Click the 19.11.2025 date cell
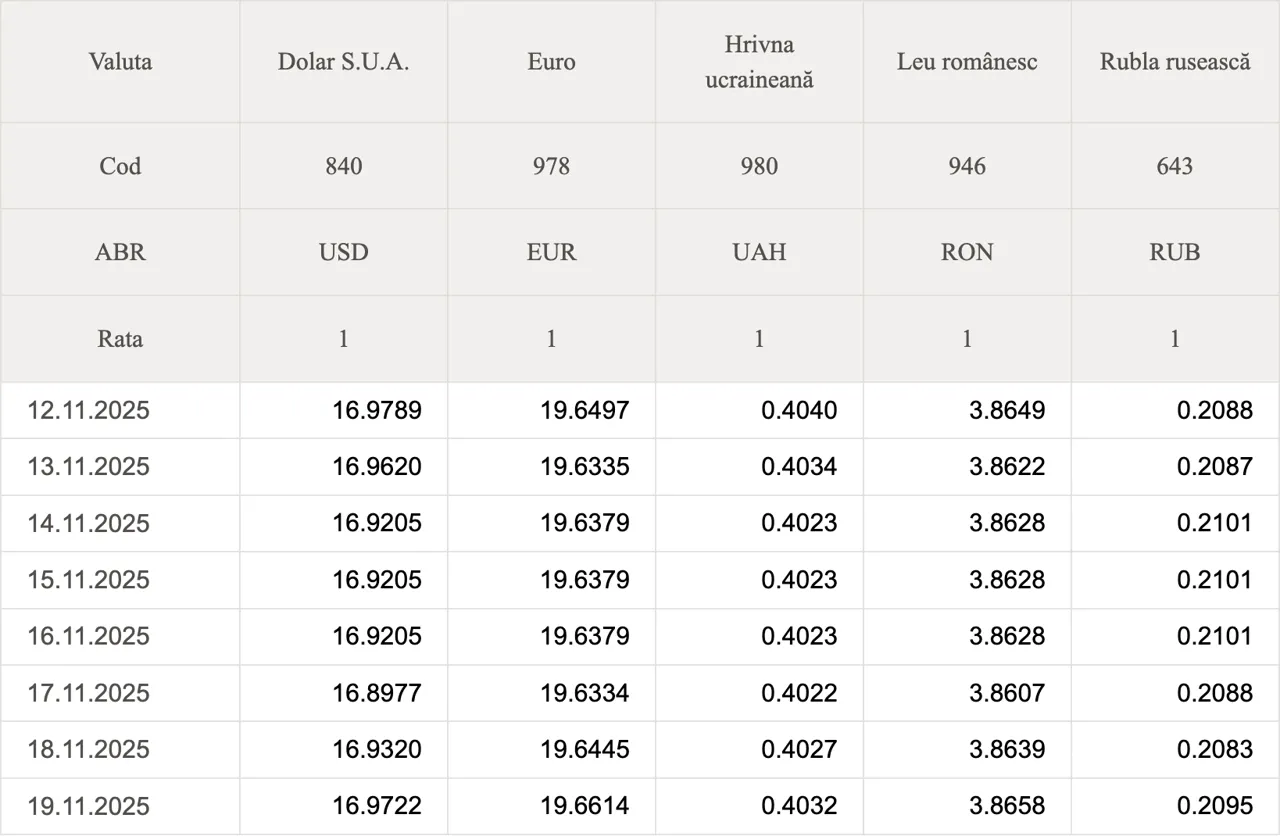 click(x=89, y=806)
